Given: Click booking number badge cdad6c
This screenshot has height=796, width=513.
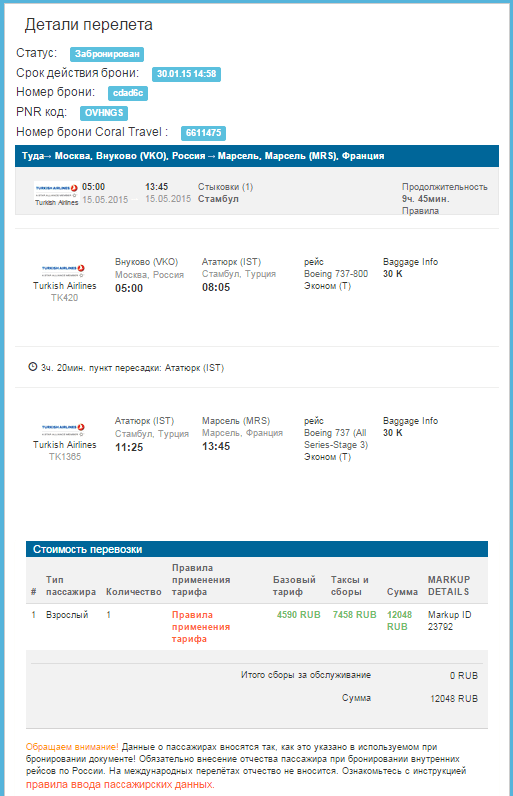Looking at the screenshot, I should (128, 93).
